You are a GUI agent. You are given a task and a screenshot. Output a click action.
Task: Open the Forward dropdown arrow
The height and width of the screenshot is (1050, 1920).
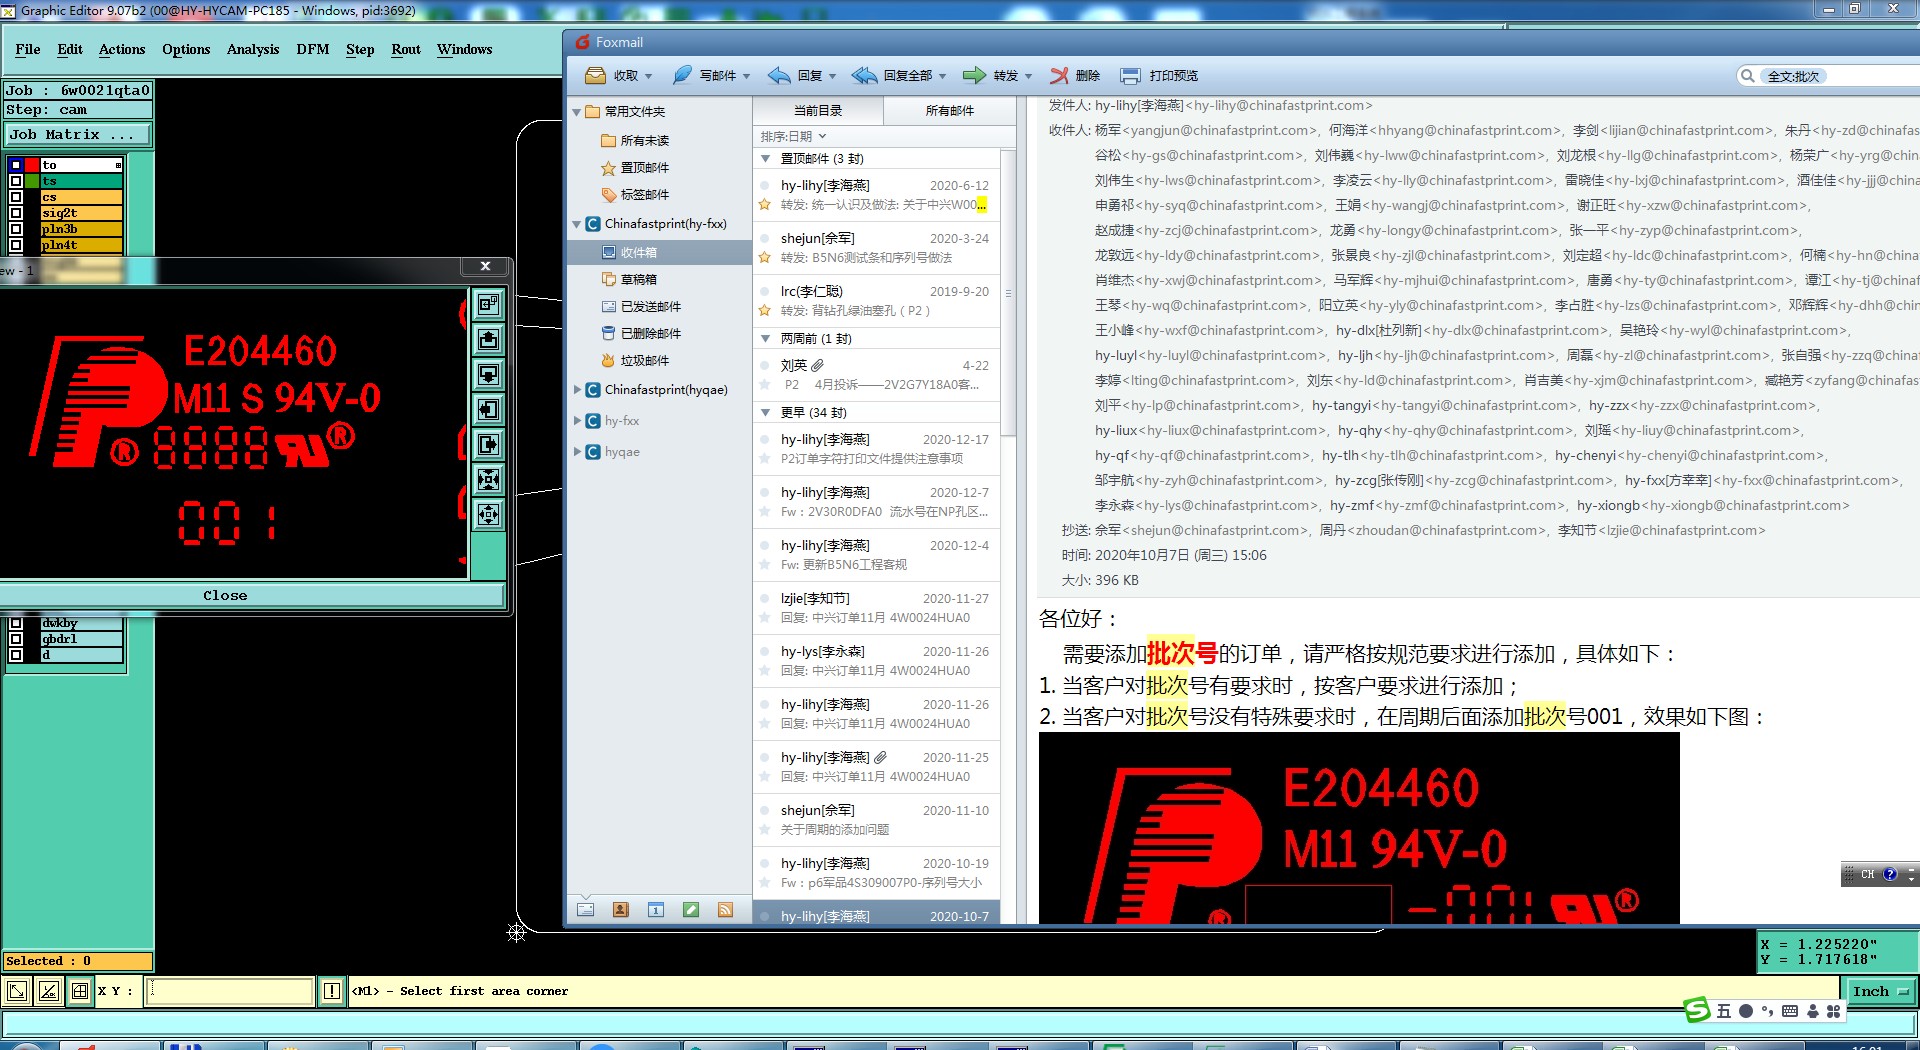(1028, 76)
